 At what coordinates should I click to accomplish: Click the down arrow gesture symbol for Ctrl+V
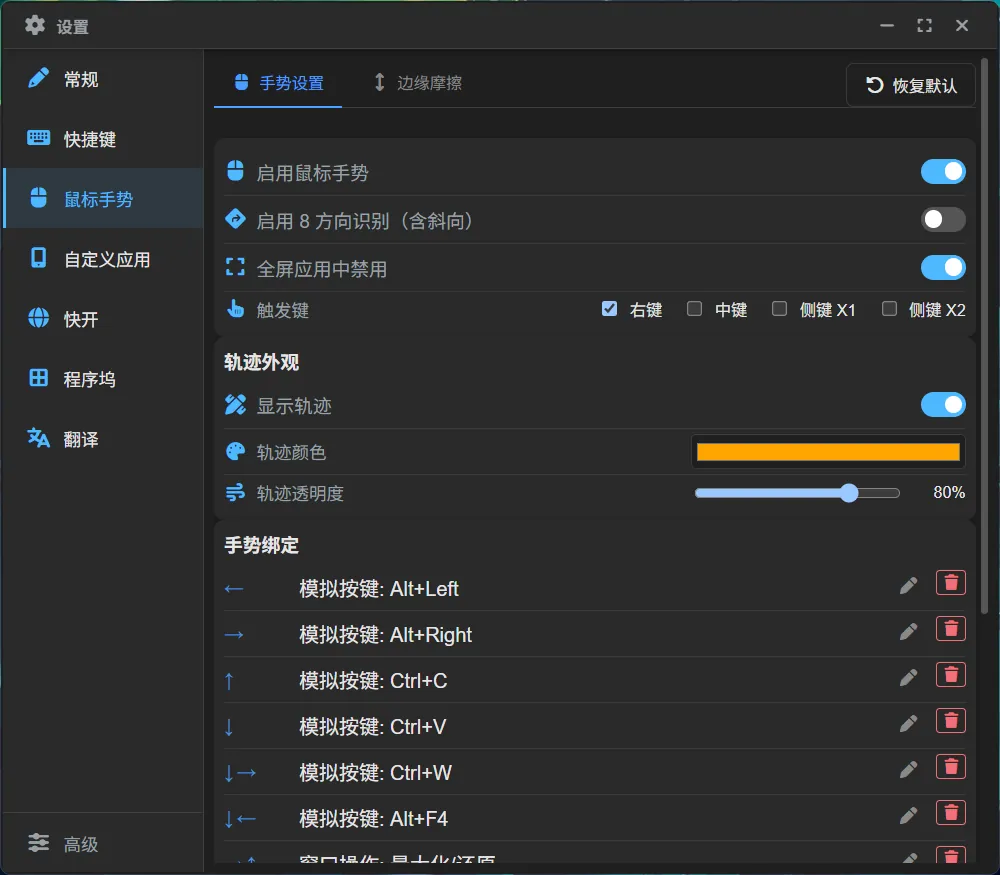pos(229,727)
